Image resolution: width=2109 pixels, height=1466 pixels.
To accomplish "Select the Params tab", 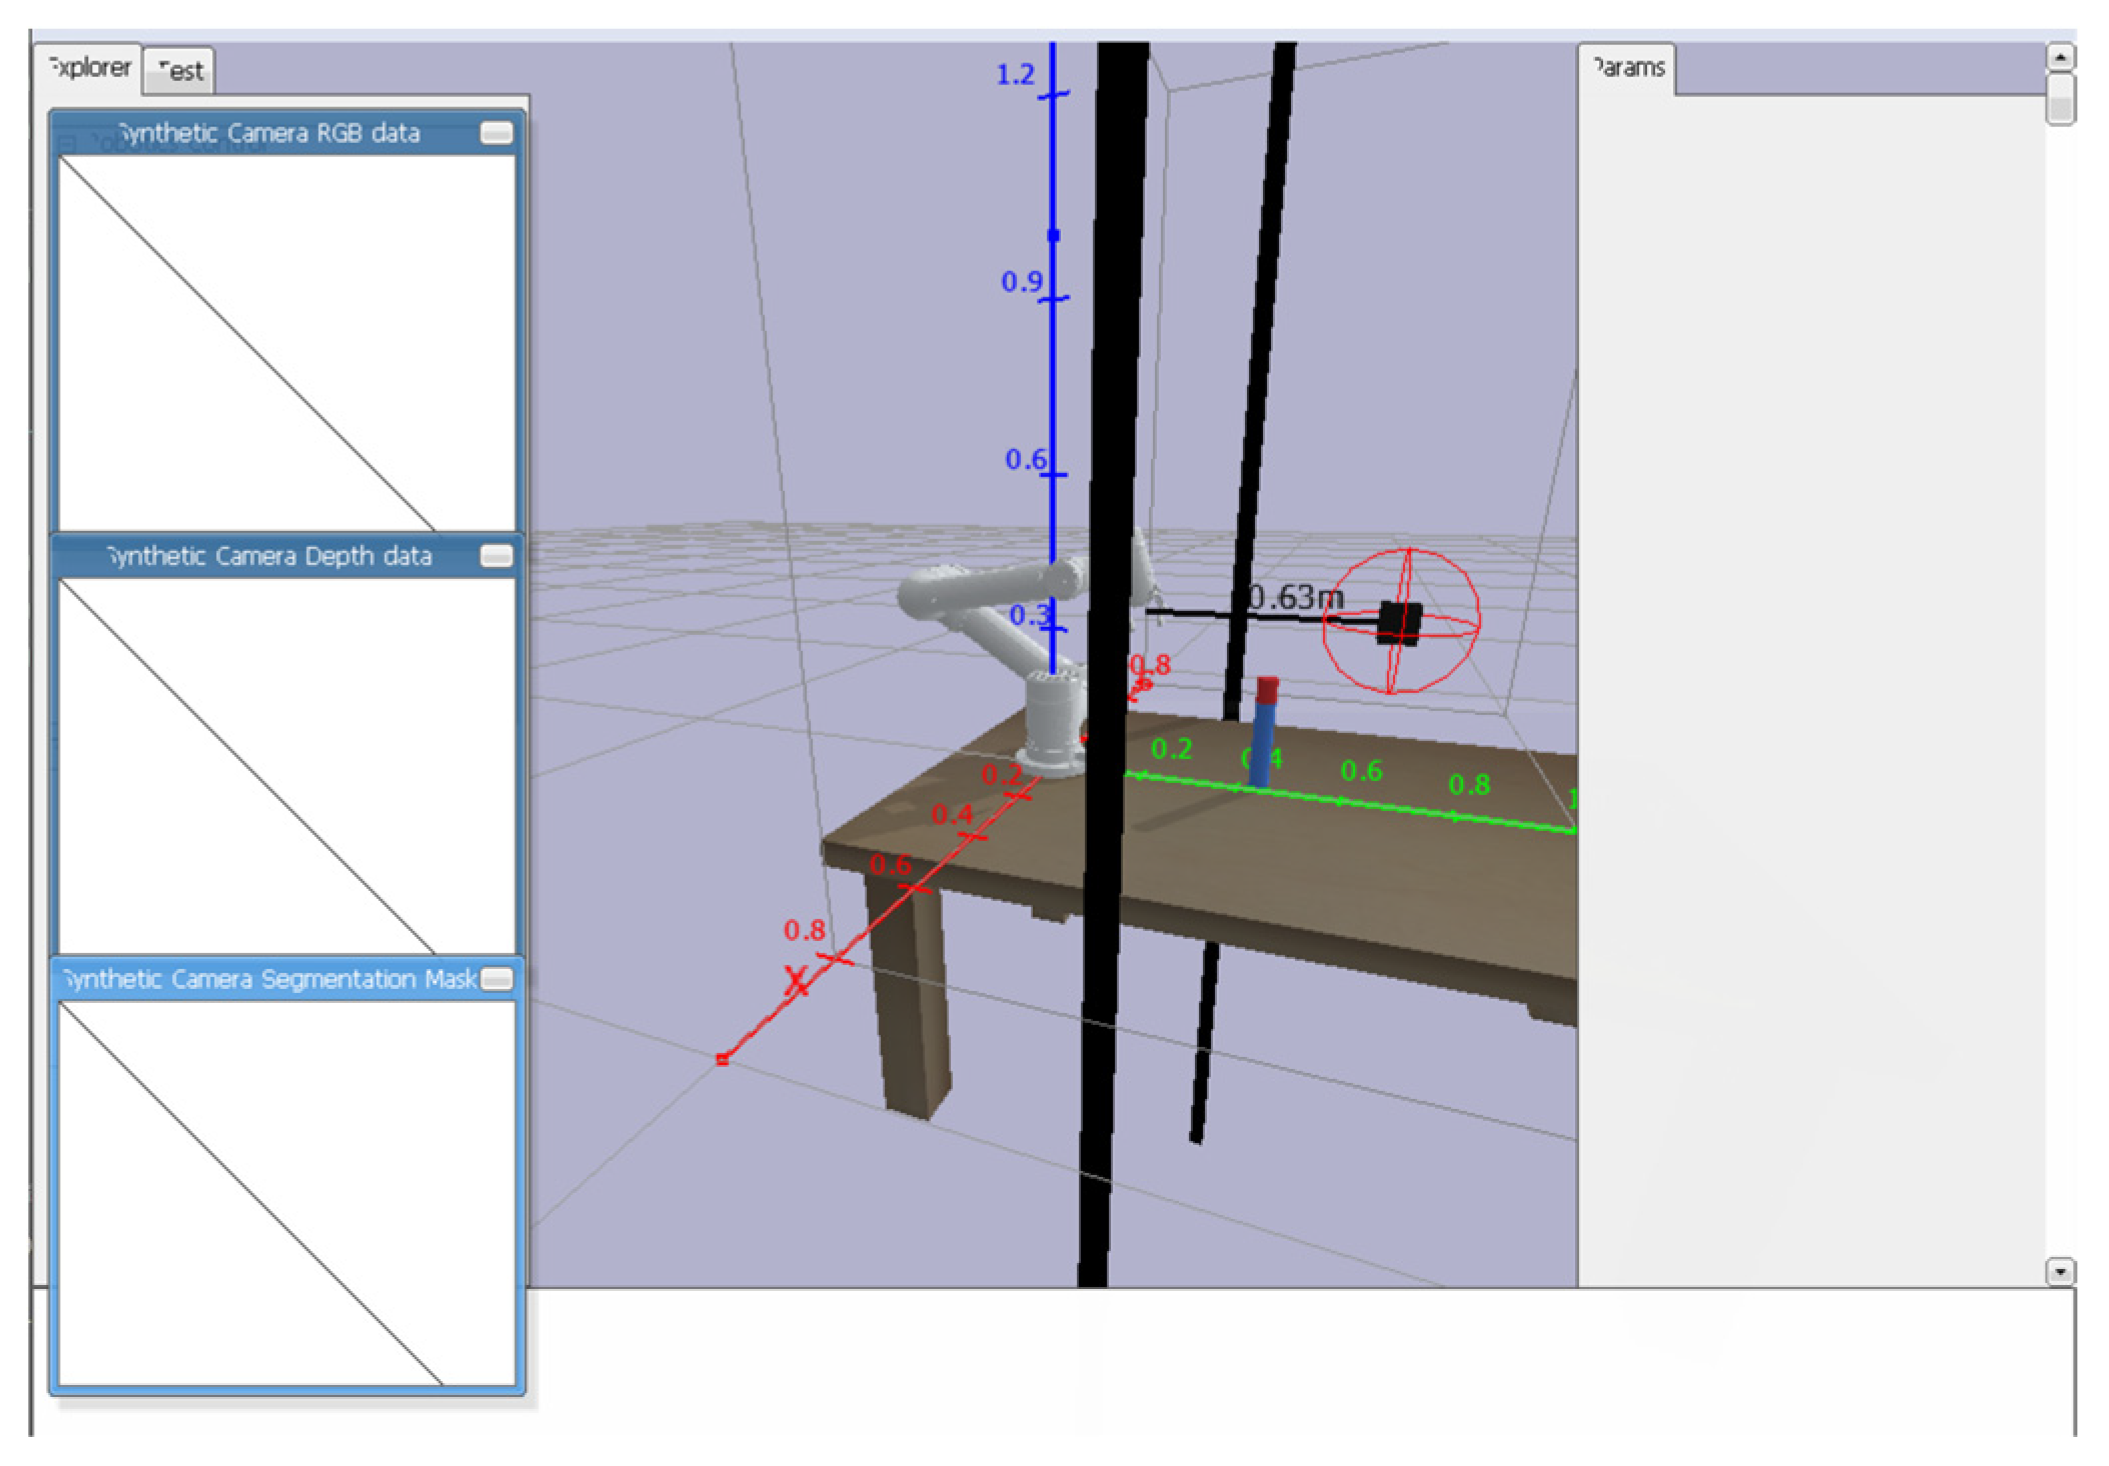I will tap(1628, 68).
